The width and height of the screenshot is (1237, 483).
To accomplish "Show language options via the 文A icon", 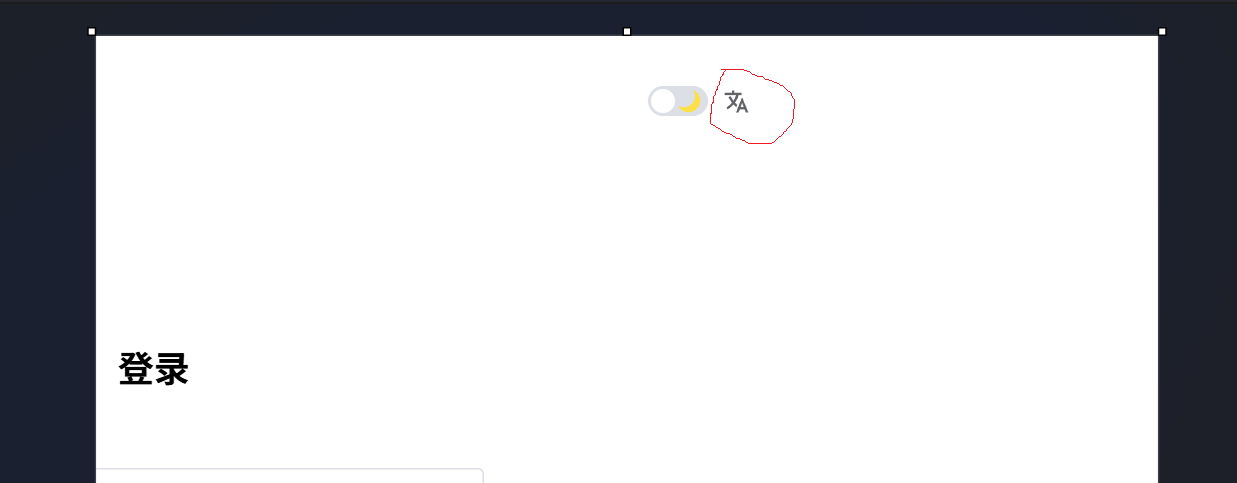I will (x=736, y=102).
